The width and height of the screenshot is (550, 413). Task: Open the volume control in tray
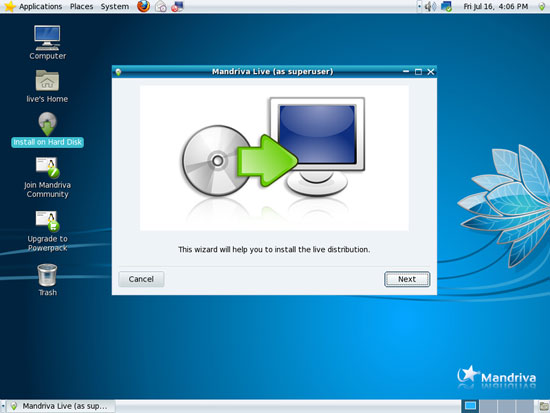[x=430, y=6]
